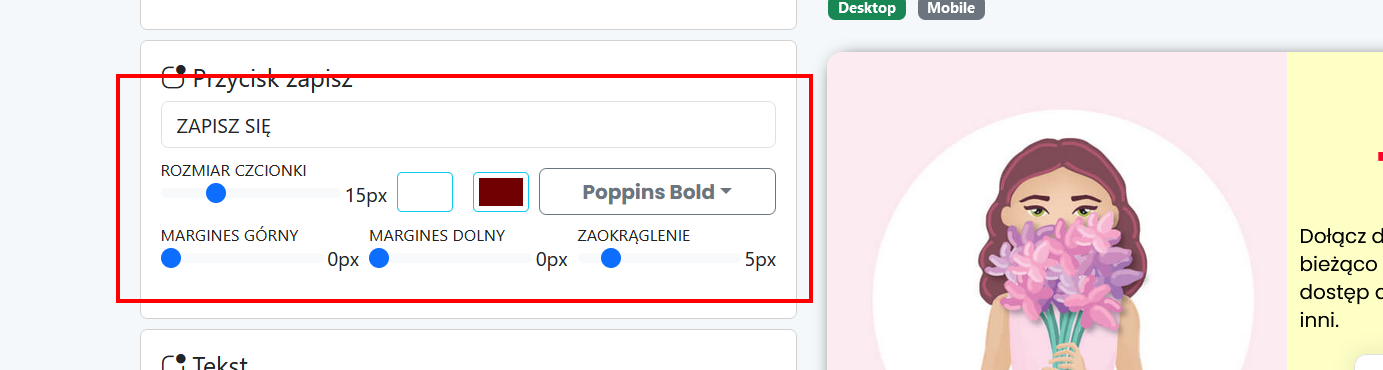This screenshot has width=1383, height=370.
Task: Click the Dołącz preview text
Action: click(x=1340, y=237)
